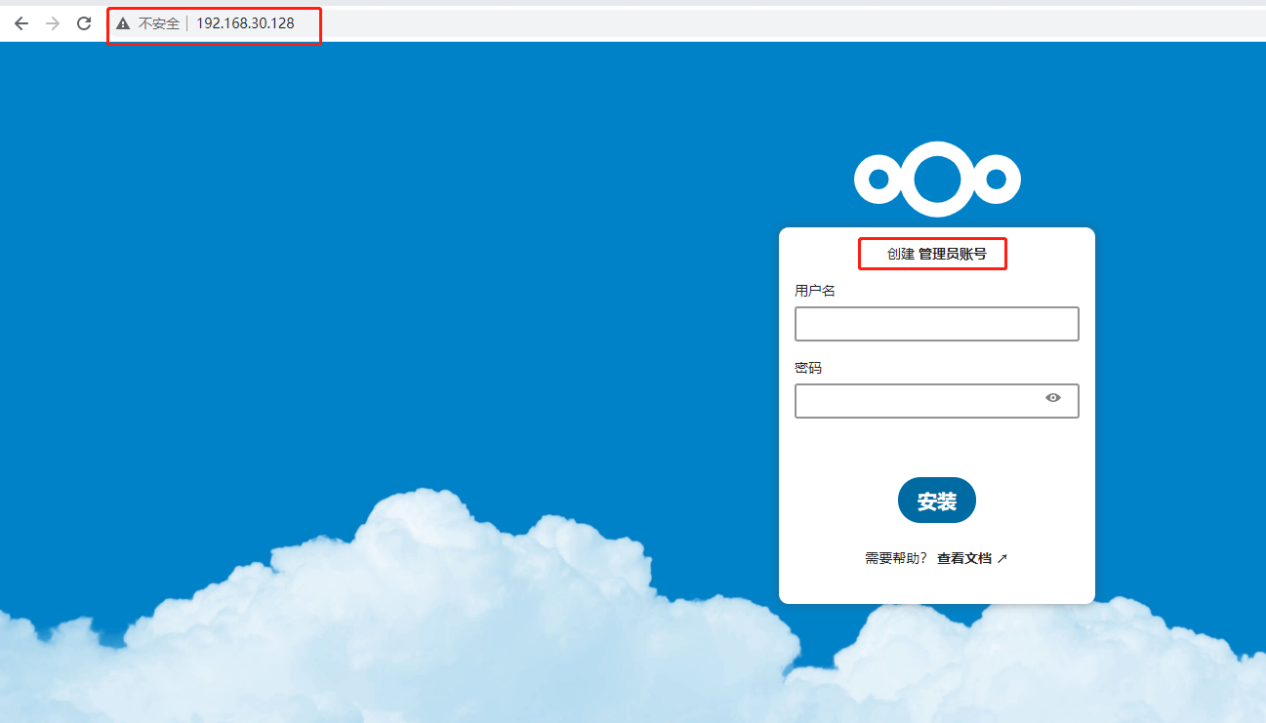Toggle password visibility with the eye icon
Screen dimensions: 1266x723
coord(1053,398)
